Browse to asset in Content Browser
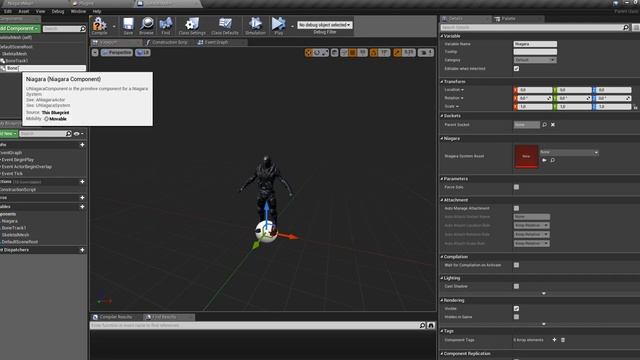This screenshot has width=640, height=360. [x=147, y=25]
